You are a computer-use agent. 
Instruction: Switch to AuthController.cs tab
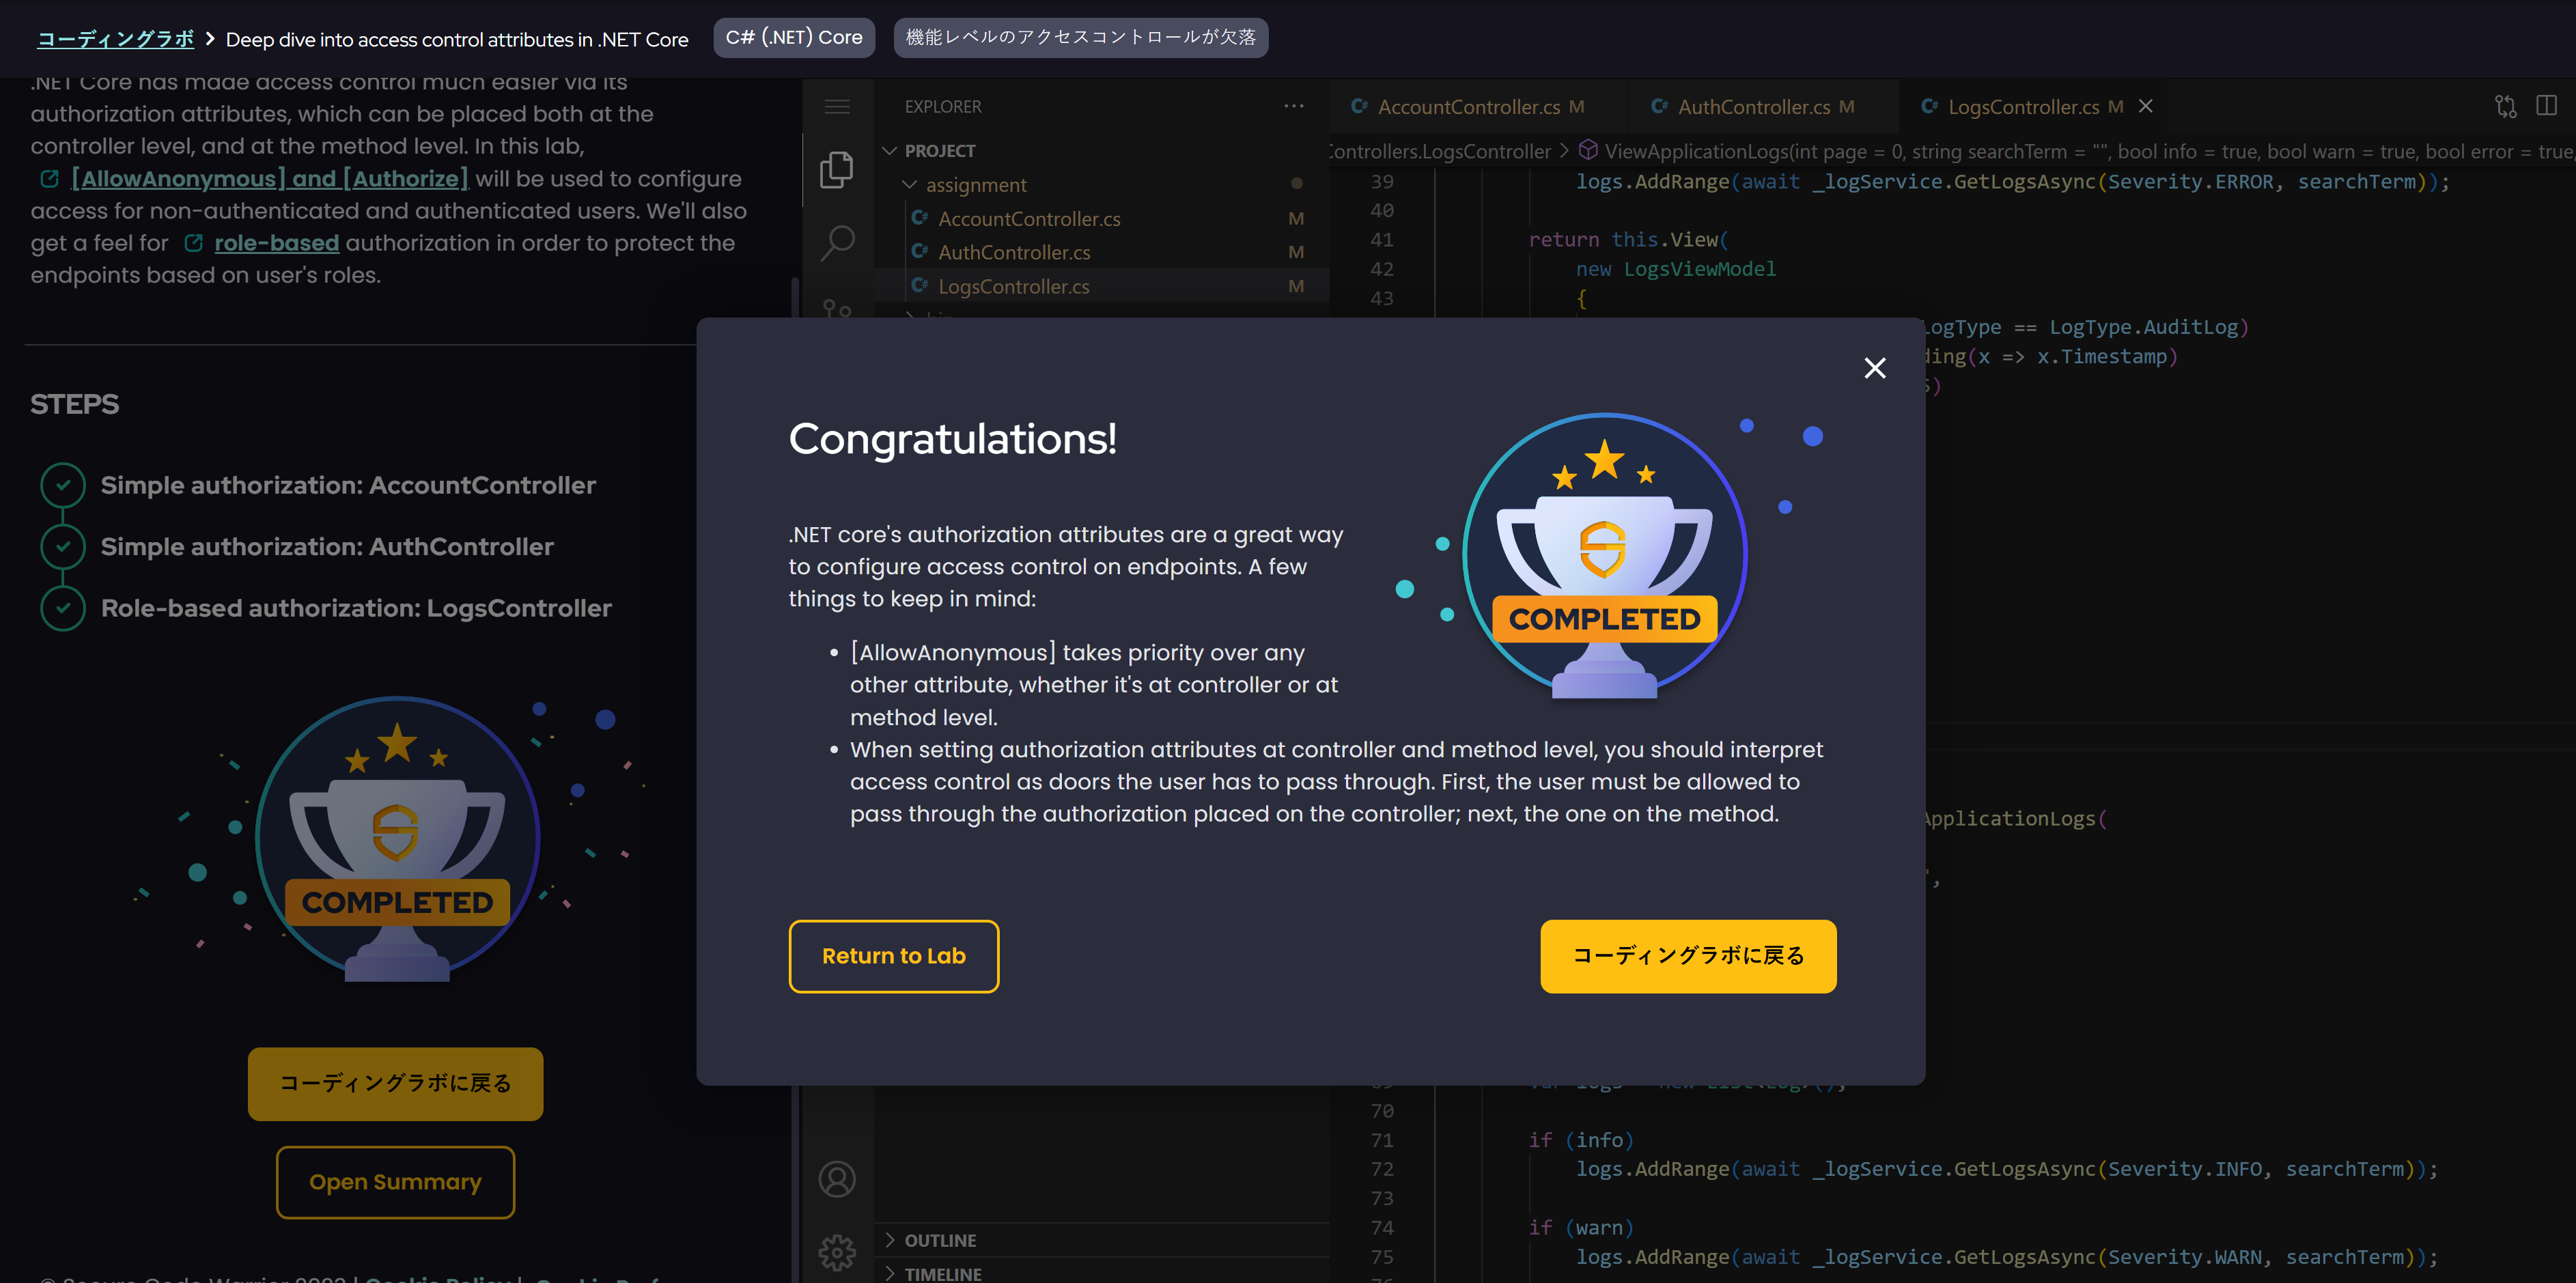pyautogui.click(x=1755, y=107)
